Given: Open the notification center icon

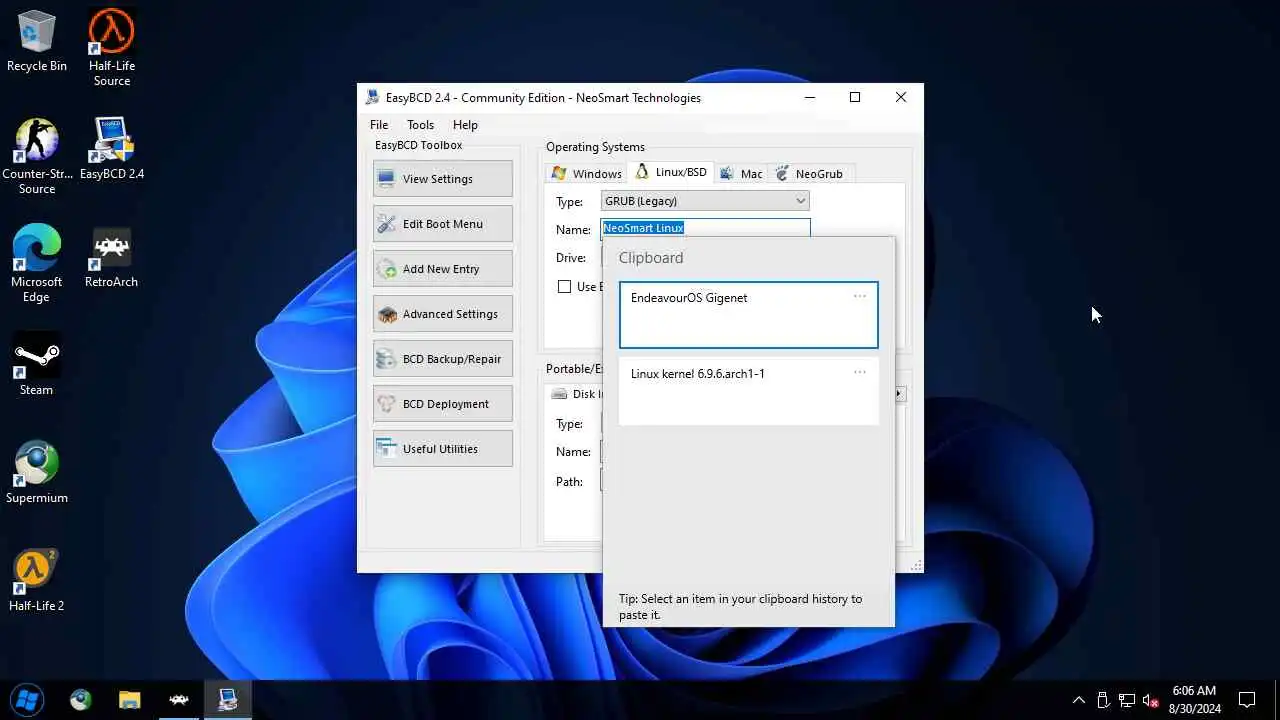Looking at the screenshot, I should 1247,700.
